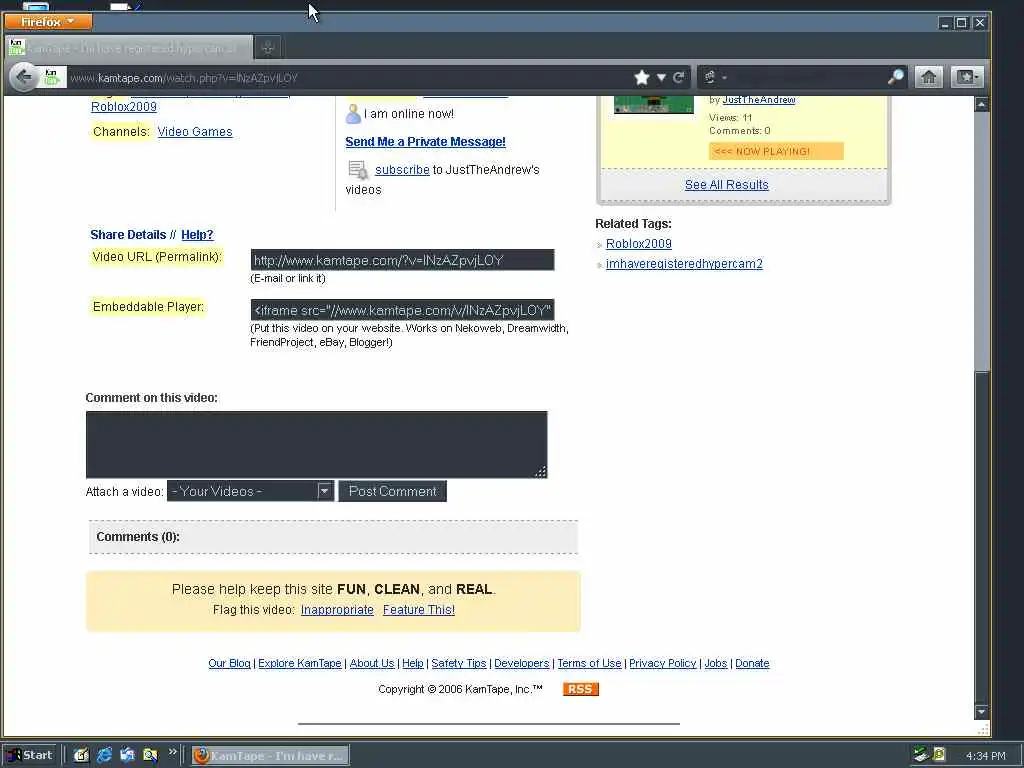Click See All Results link
1024x768 pixels.
(726, 185)
